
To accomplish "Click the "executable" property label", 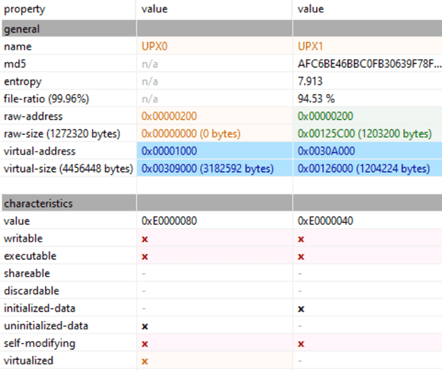I will tap(30, 256).
